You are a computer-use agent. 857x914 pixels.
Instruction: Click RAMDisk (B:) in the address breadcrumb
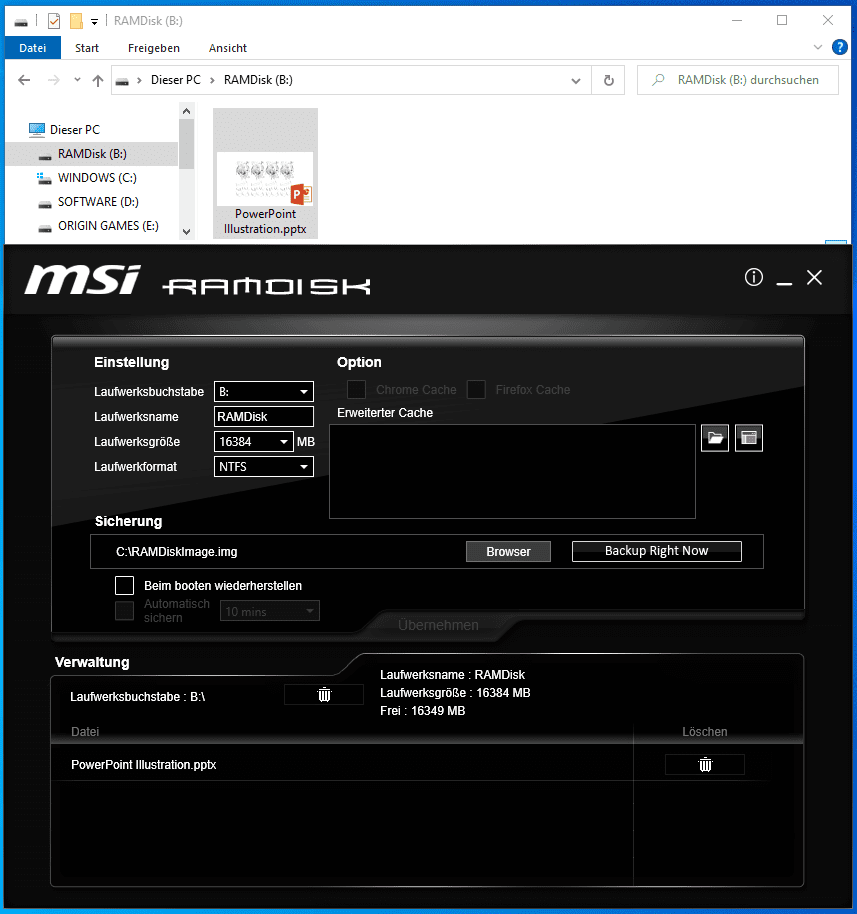(x=258, y=80)
